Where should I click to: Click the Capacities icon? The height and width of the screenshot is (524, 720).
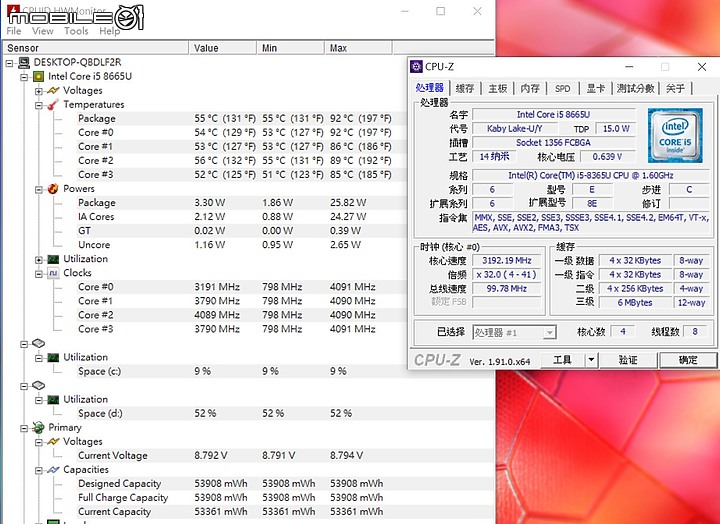tap(53, 470)
